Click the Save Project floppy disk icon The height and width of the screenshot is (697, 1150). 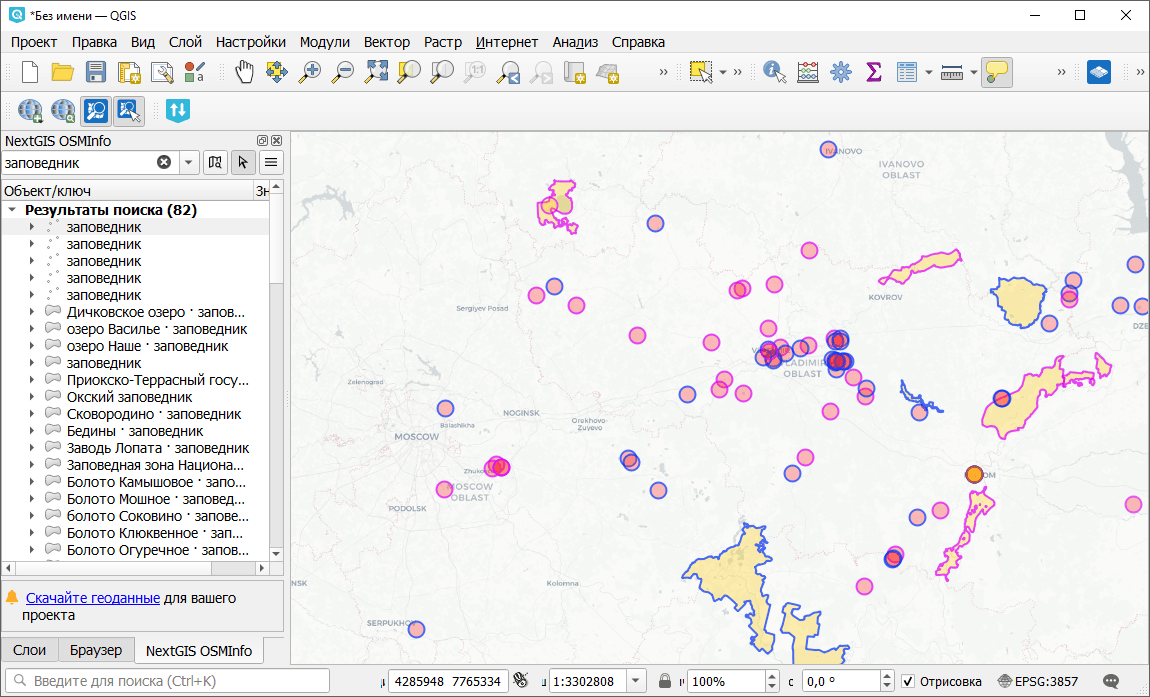click(96, 71)
